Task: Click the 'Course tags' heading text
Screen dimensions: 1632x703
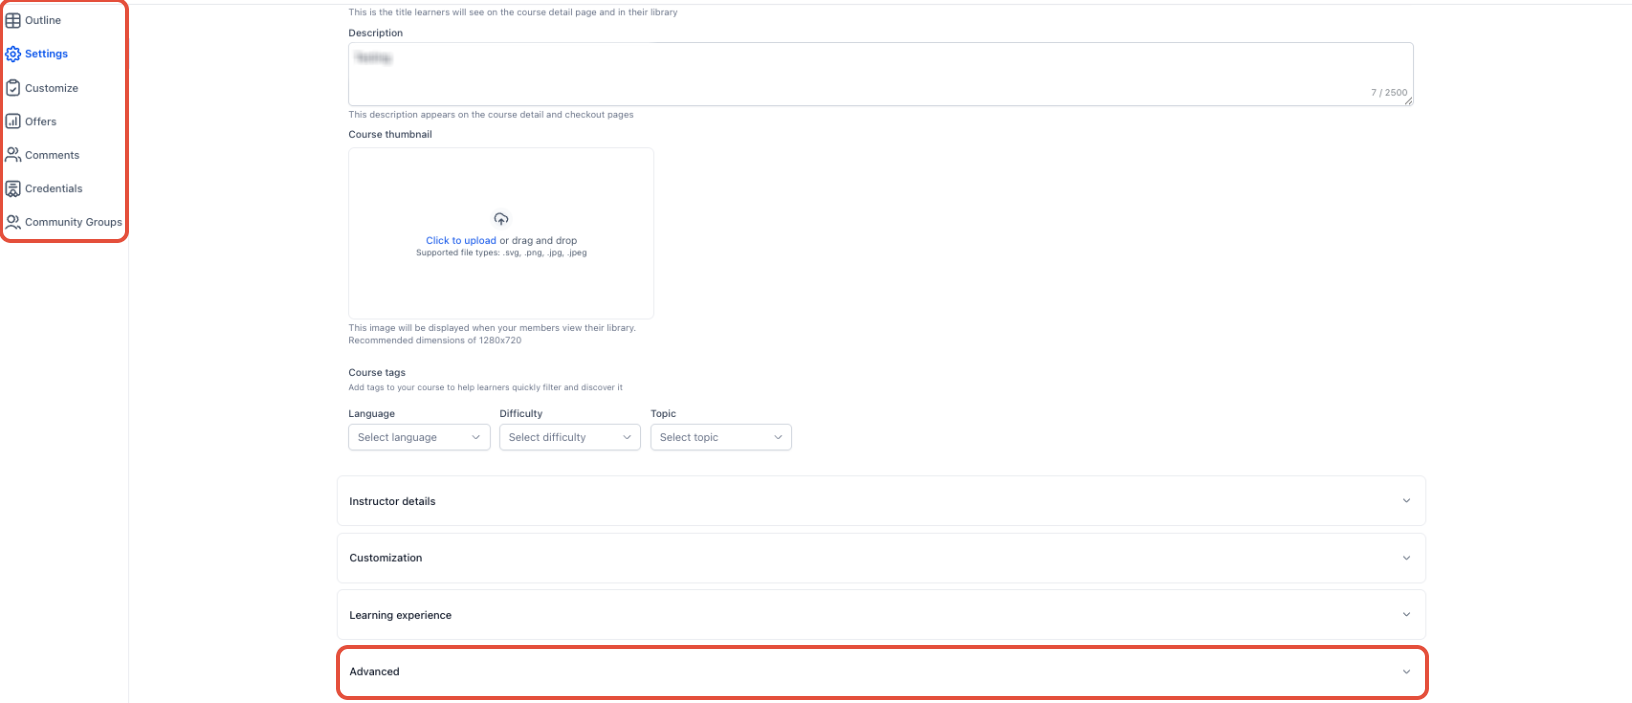Action: coord(377,373)
